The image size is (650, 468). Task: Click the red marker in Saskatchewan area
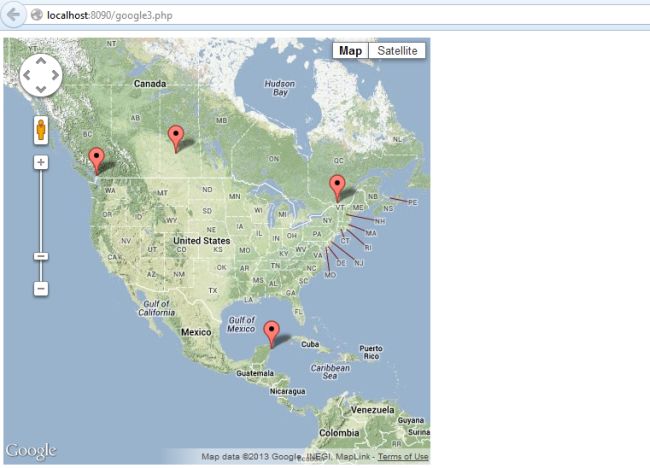(x=176, y=139)
